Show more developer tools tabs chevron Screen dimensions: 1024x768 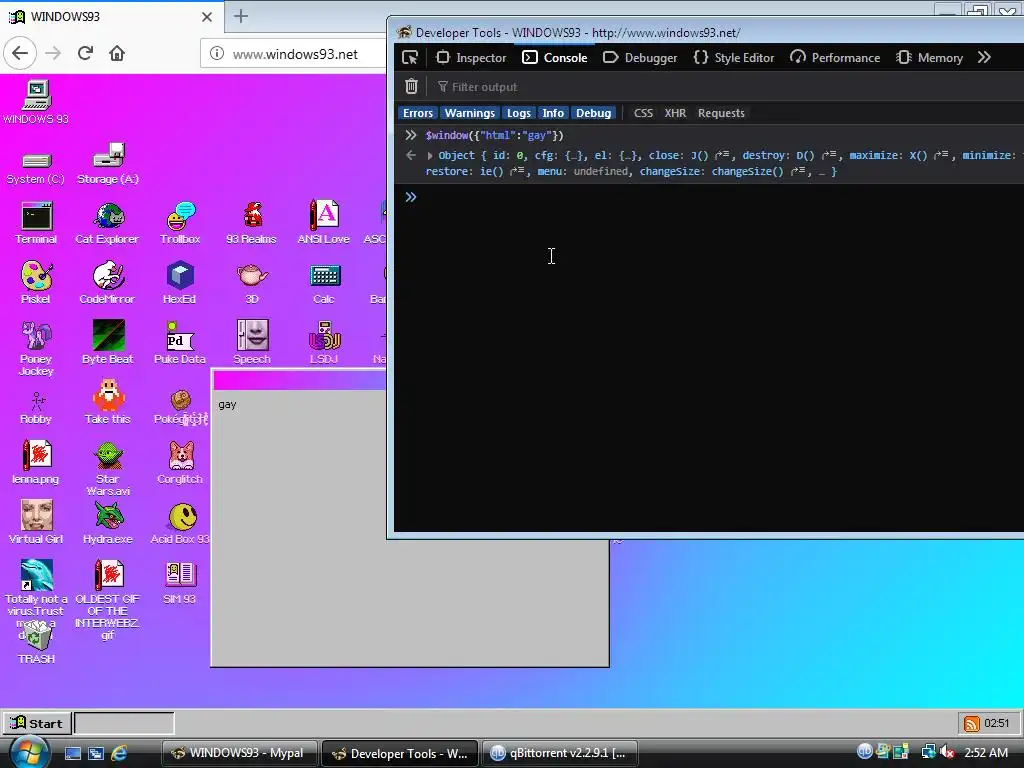tap(984, 57)
